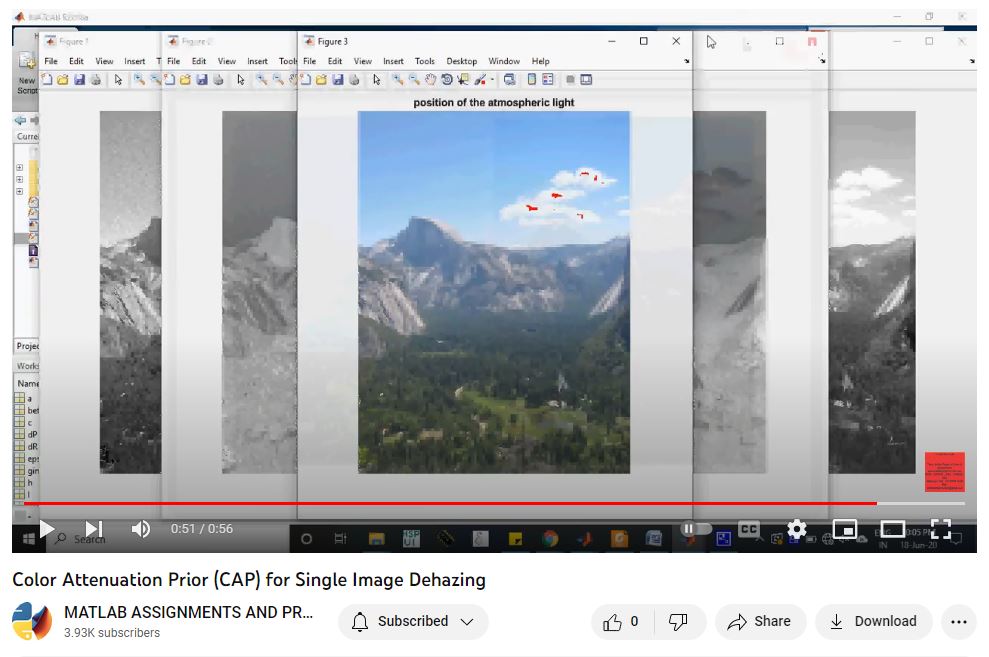Open the Tools menu in Figure 3
Screen dimensions: 989x657
(424, 61)
